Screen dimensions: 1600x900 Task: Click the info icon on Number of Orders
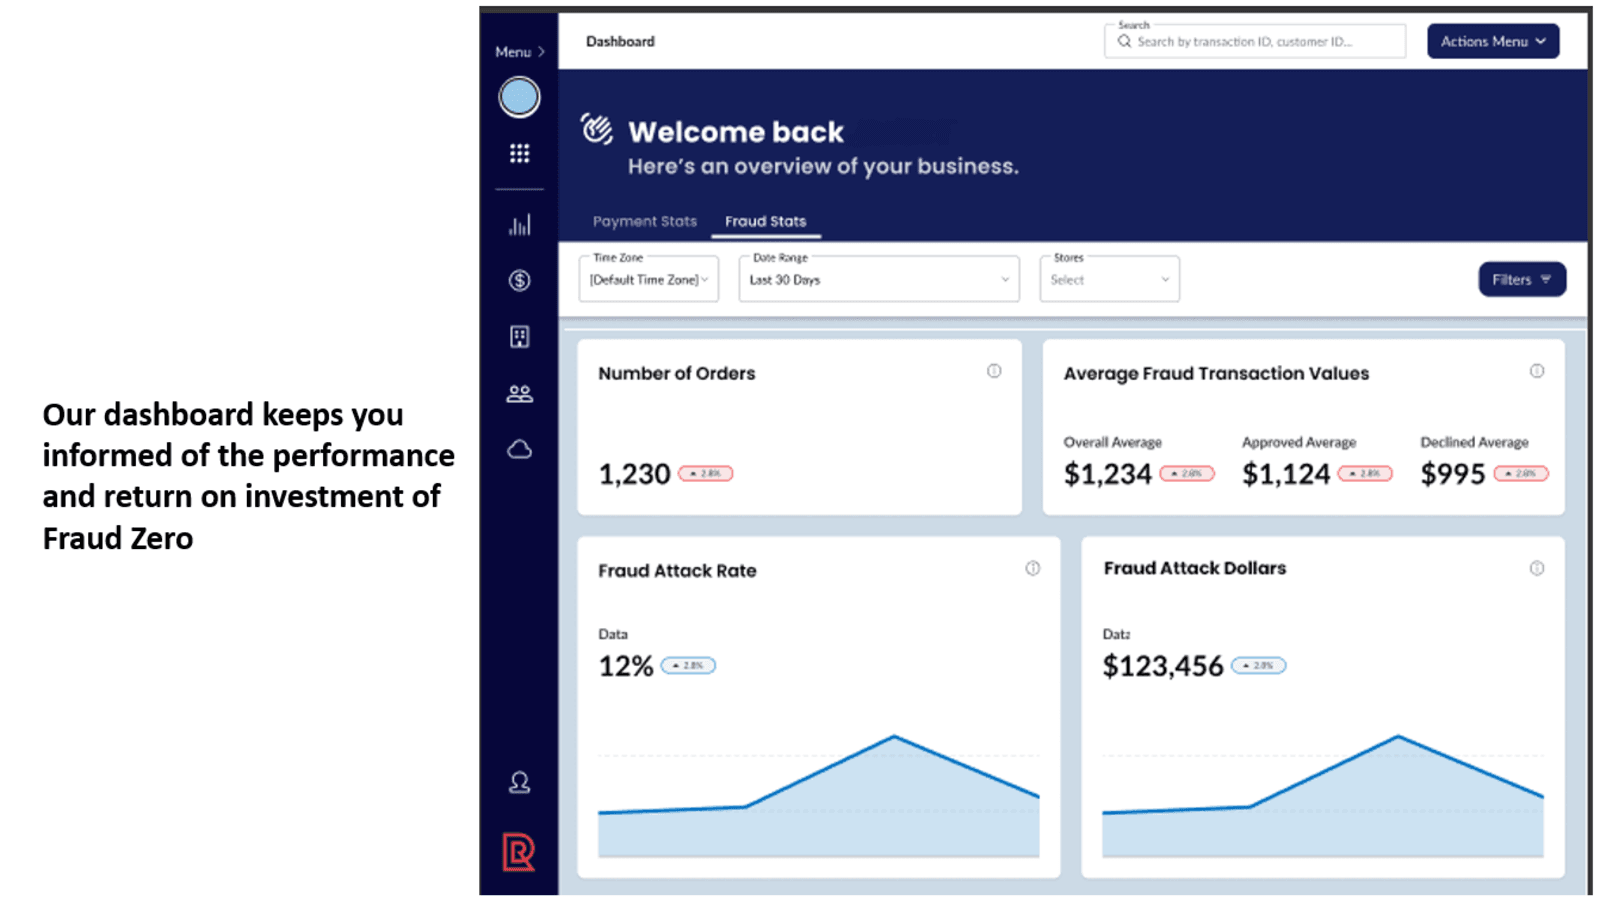pos(994,371)
